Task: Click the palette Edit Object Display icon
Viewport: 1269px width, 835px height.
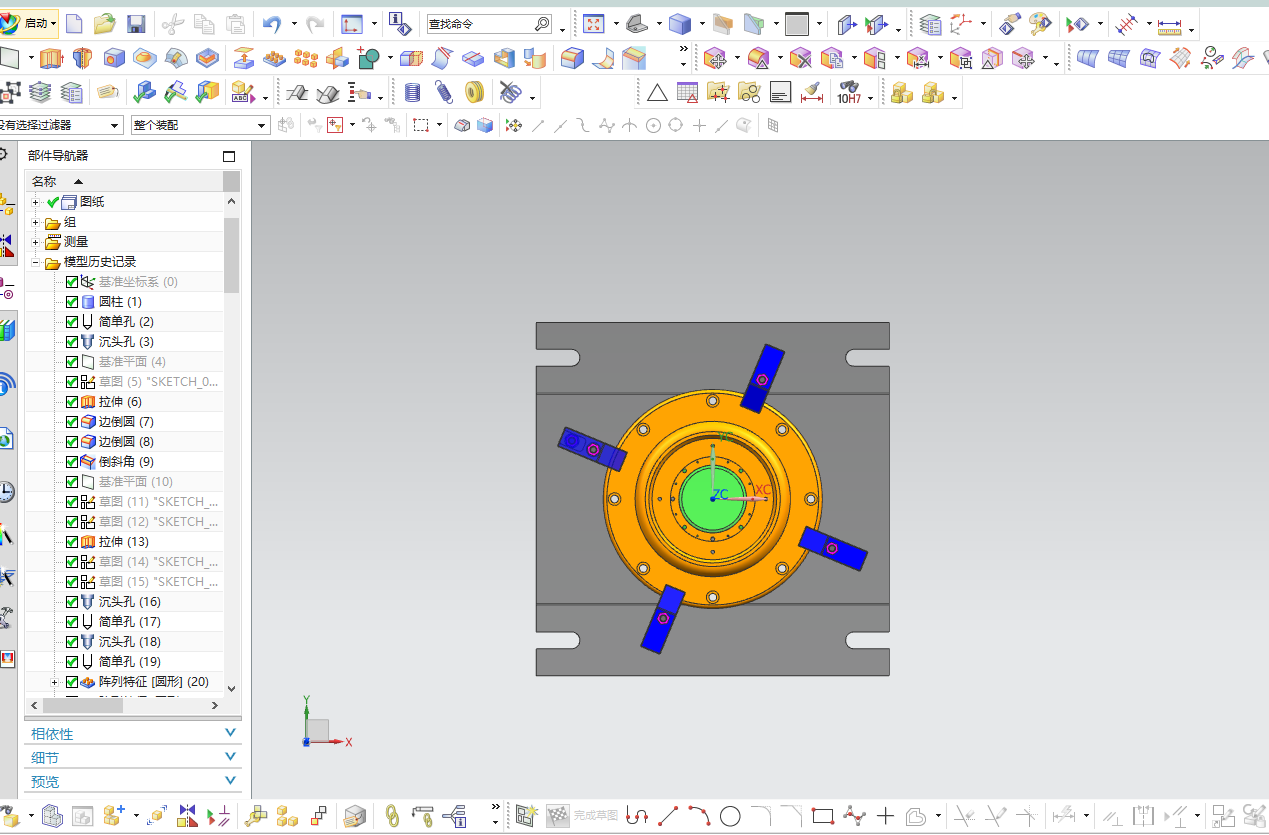Action: coord(1040,23)
